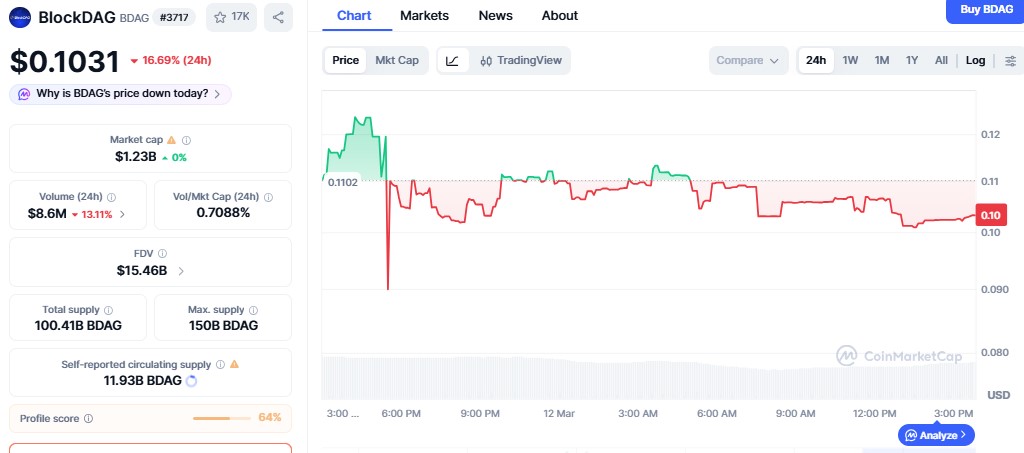The height and width of the screenshot is (453, 1024).
Task: Expand the Volume (24h) details chevron
Action: (123, 214)
